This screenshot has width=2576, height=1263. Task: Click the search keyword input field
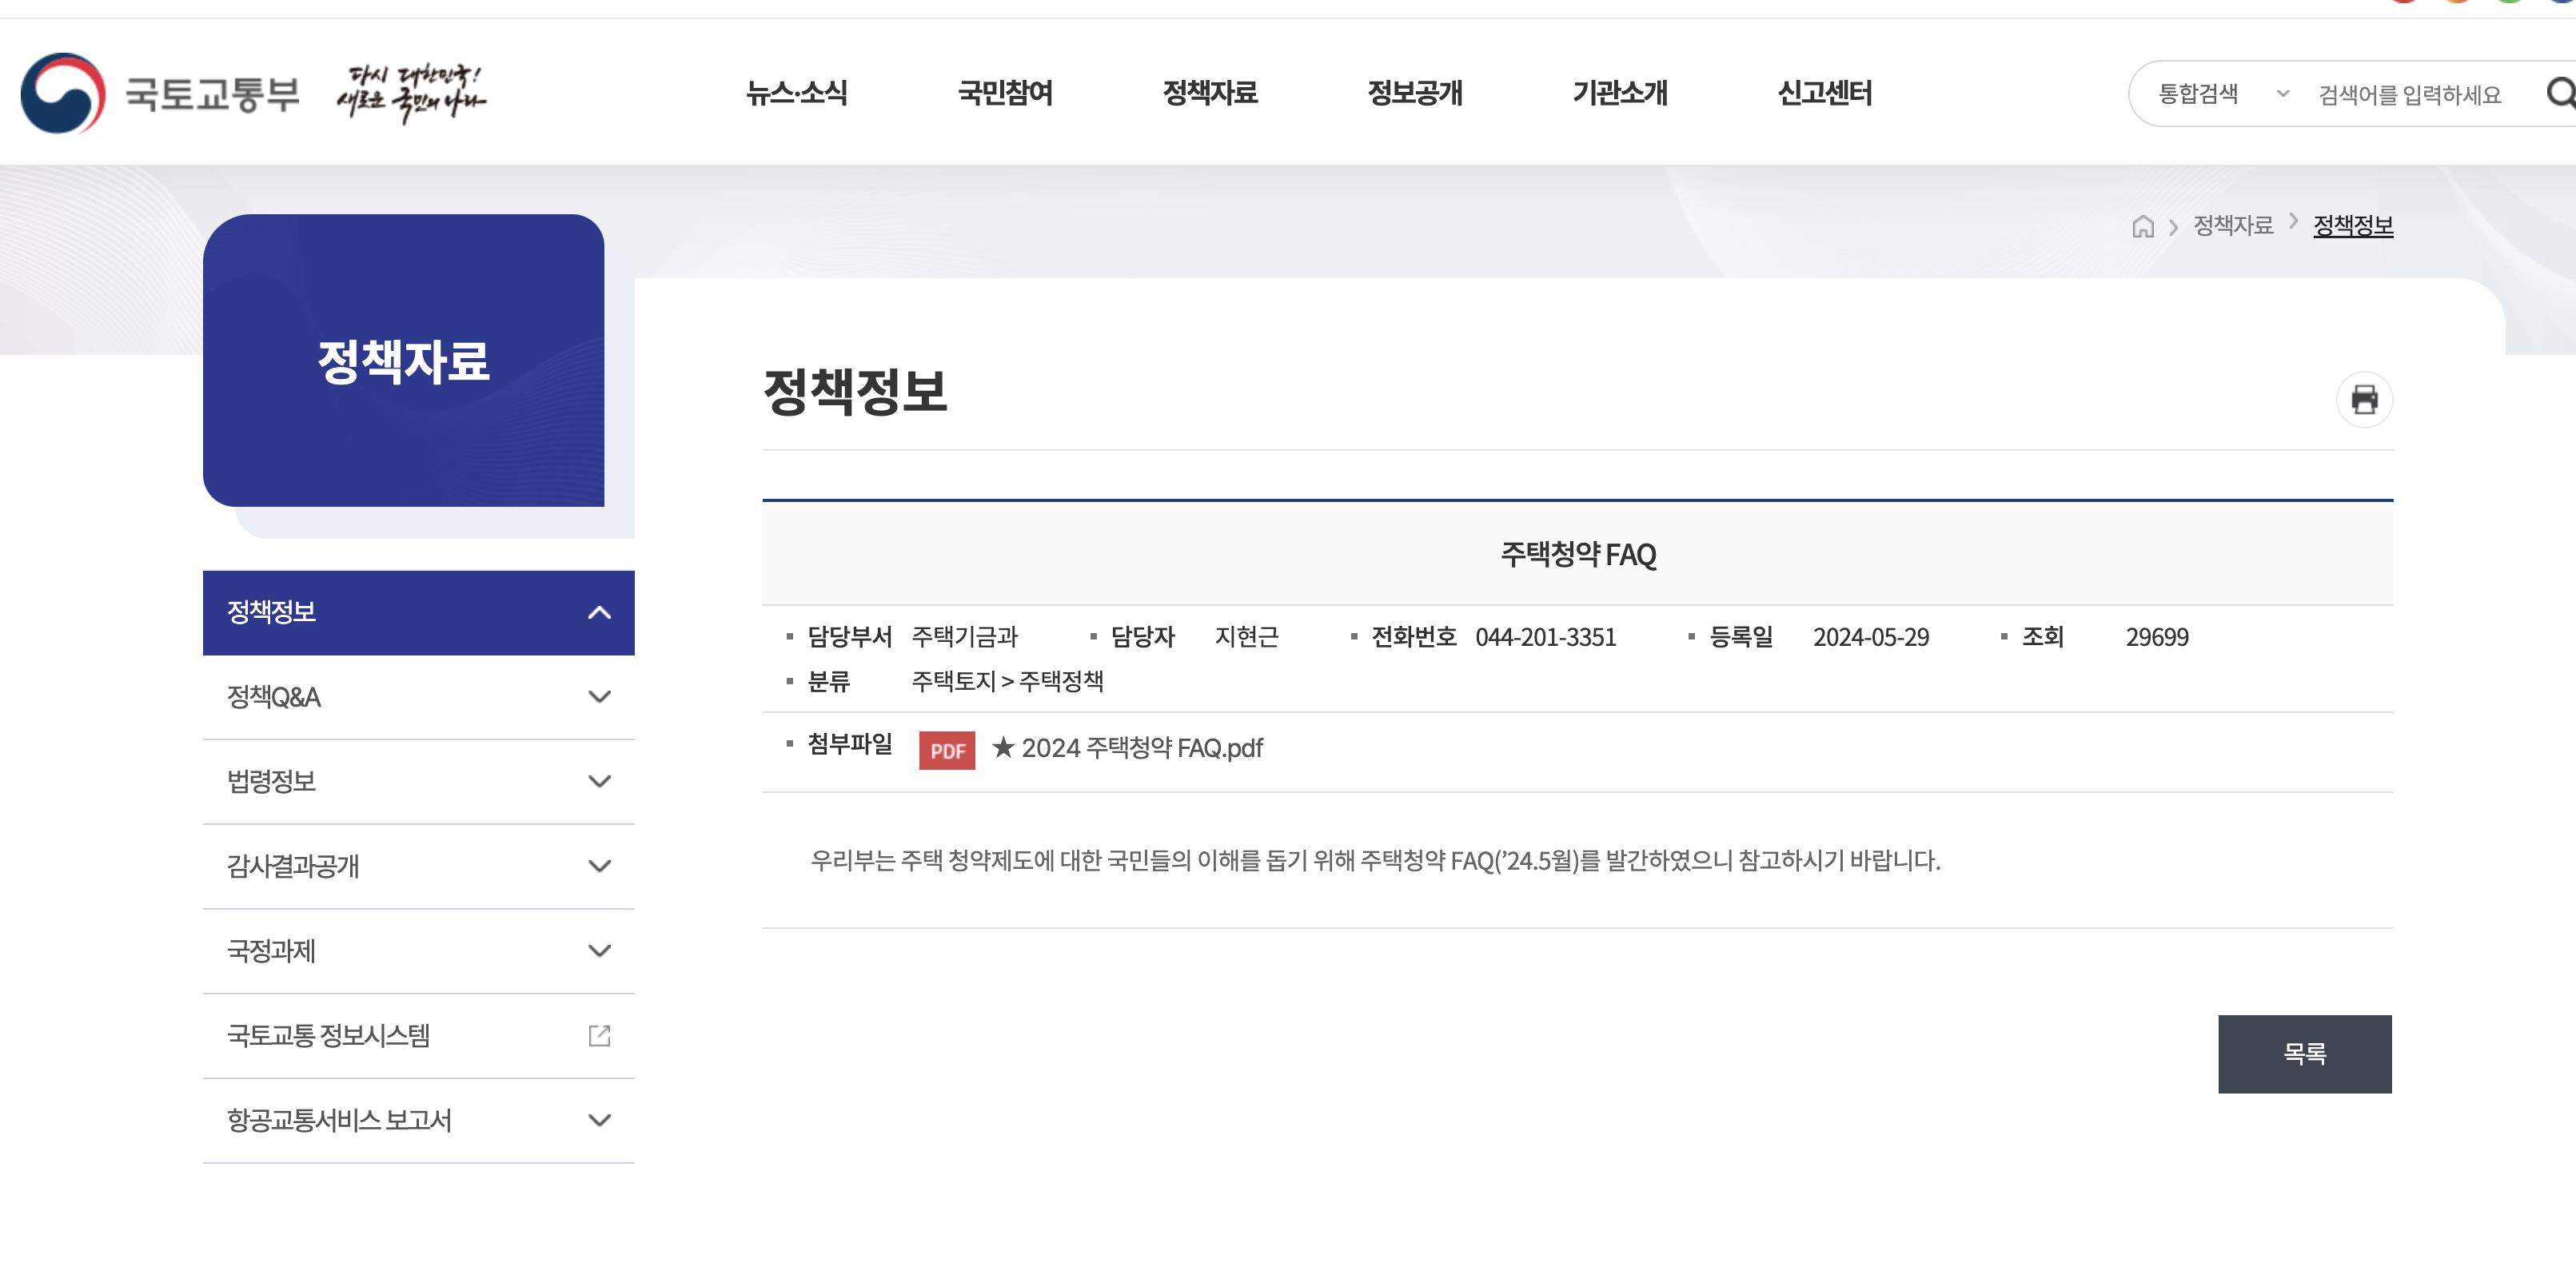[x=2410, y=94]
